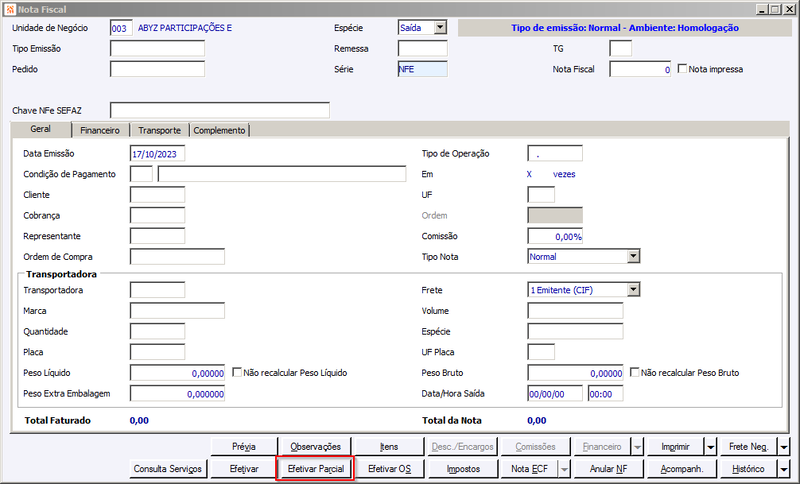The height and width of the screenshot is (484, 800).
Task: Click the Data/Hora Saída date field
Action: point(555,394)
